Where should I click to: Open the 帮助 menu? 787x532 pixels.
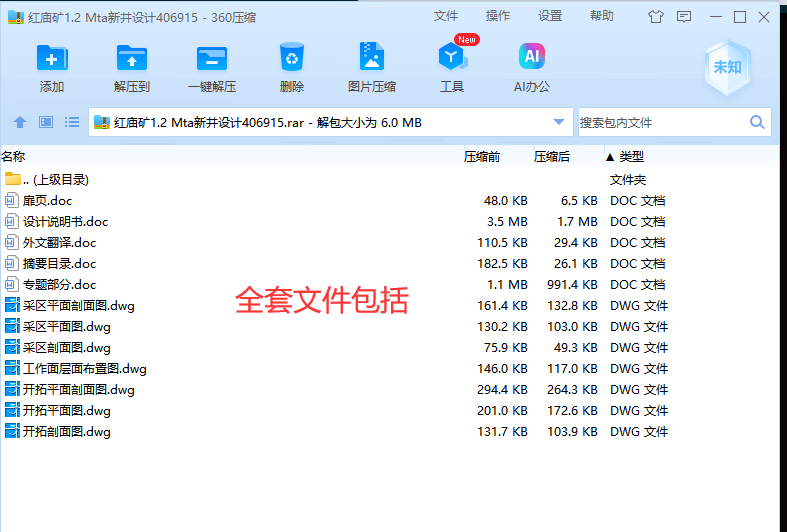point(602,16)
